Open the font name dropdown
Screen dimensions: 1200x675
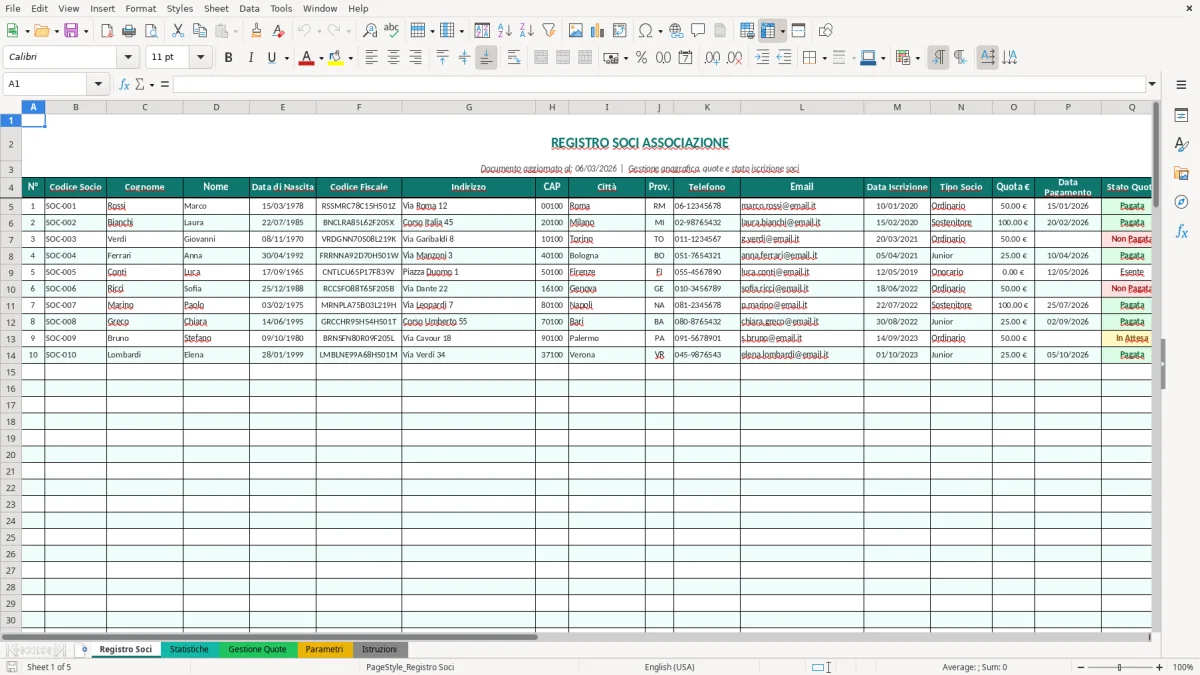point(128,58)
